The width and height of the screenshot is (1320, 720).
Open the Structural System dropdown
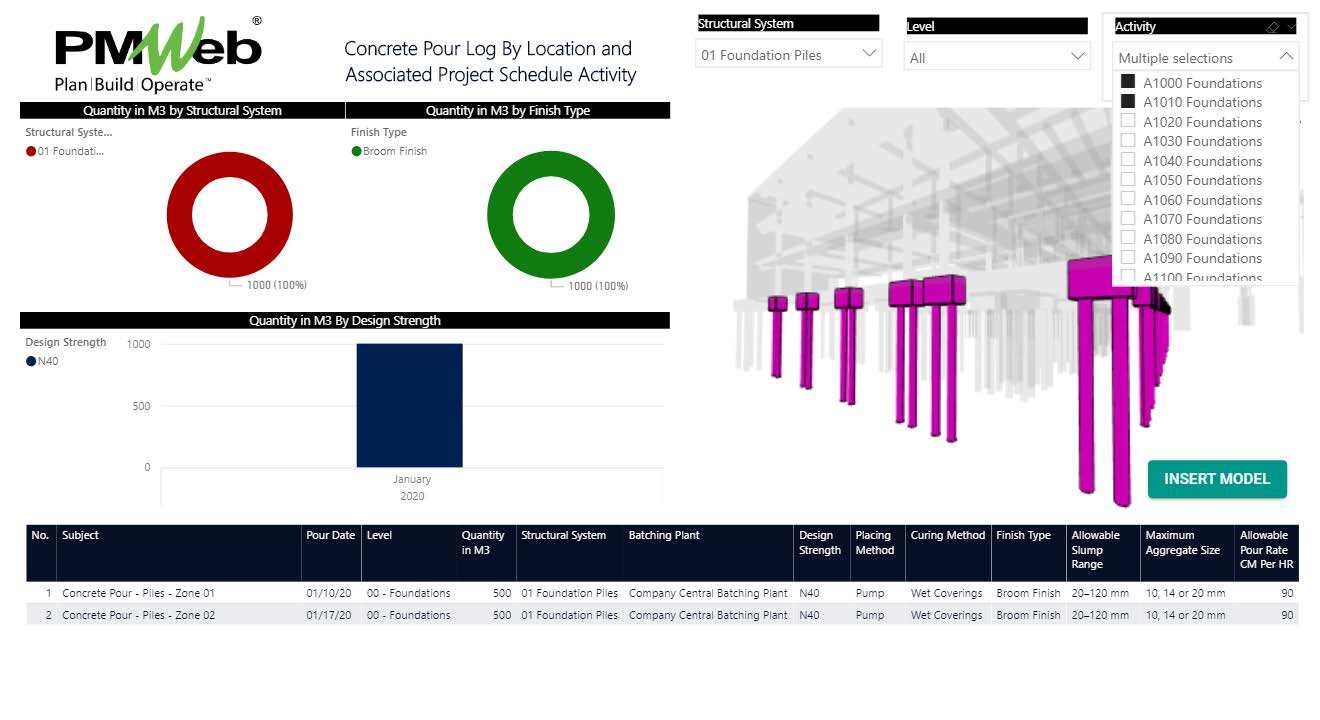pos(868,55)
